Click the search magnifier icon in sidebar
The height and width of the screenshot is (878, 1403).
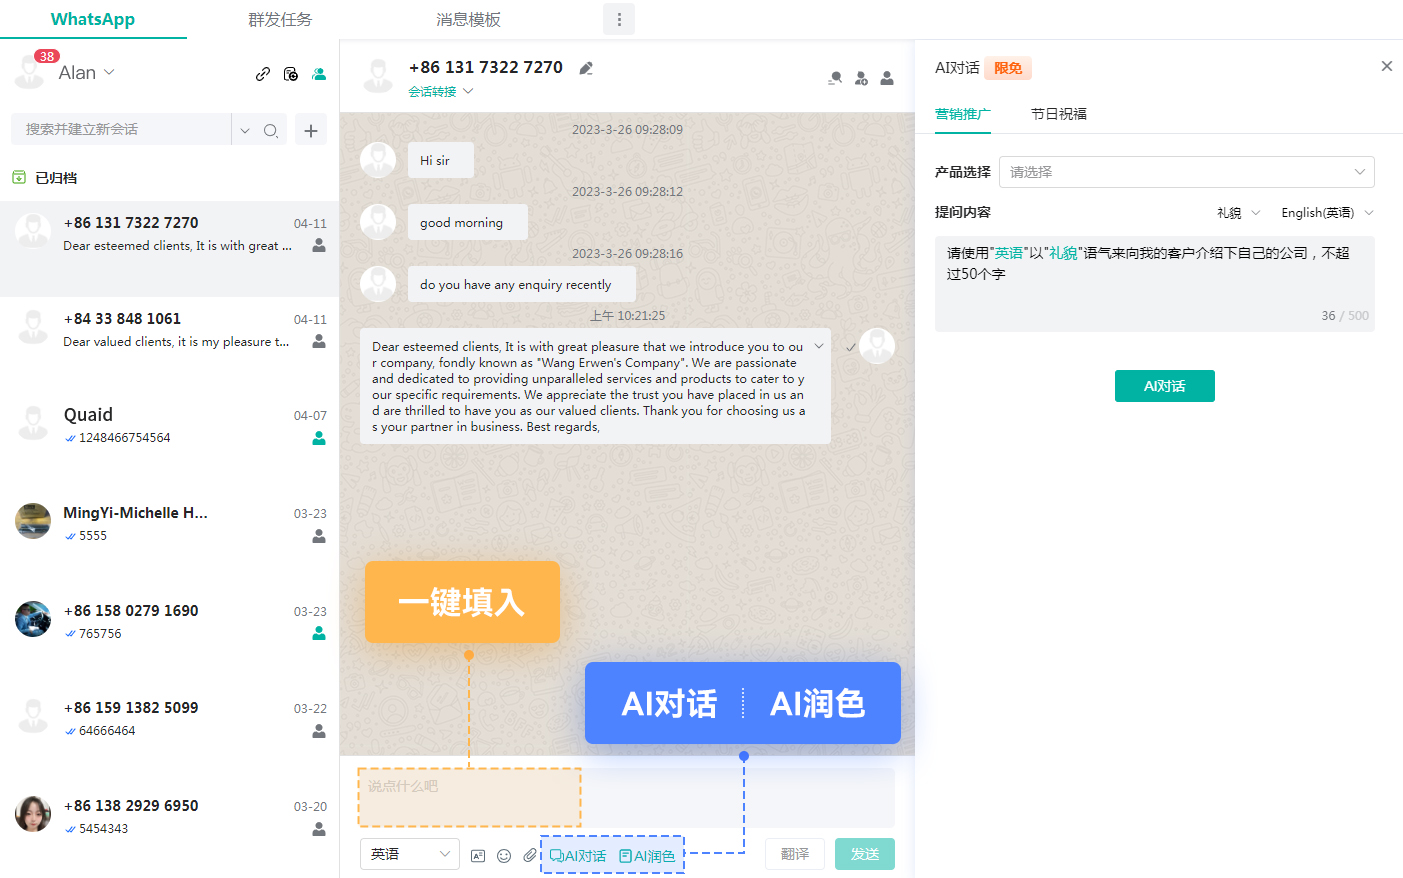click(270, 130)
